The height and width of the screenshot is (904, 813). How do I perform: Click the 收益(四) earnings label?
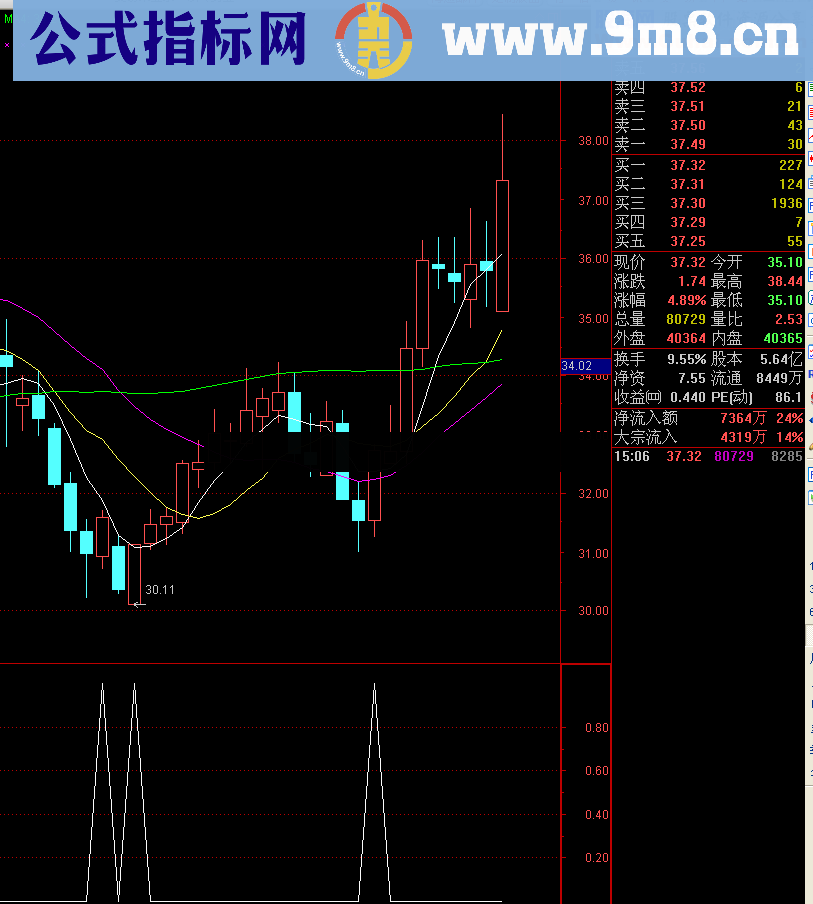[x=637, y=397]
